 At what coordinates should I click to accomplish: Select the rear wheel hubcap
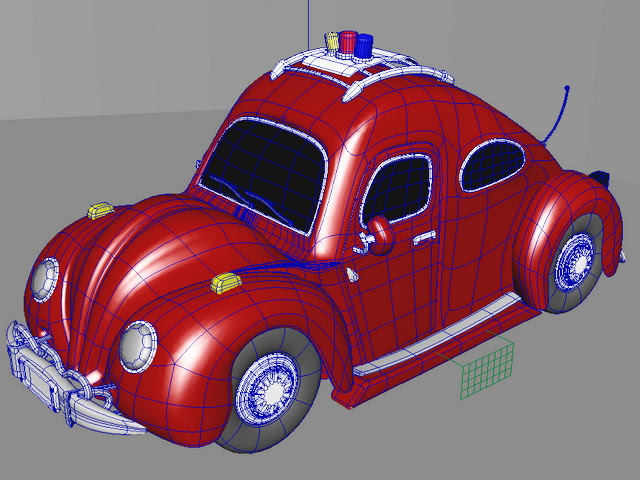point(576,261)
